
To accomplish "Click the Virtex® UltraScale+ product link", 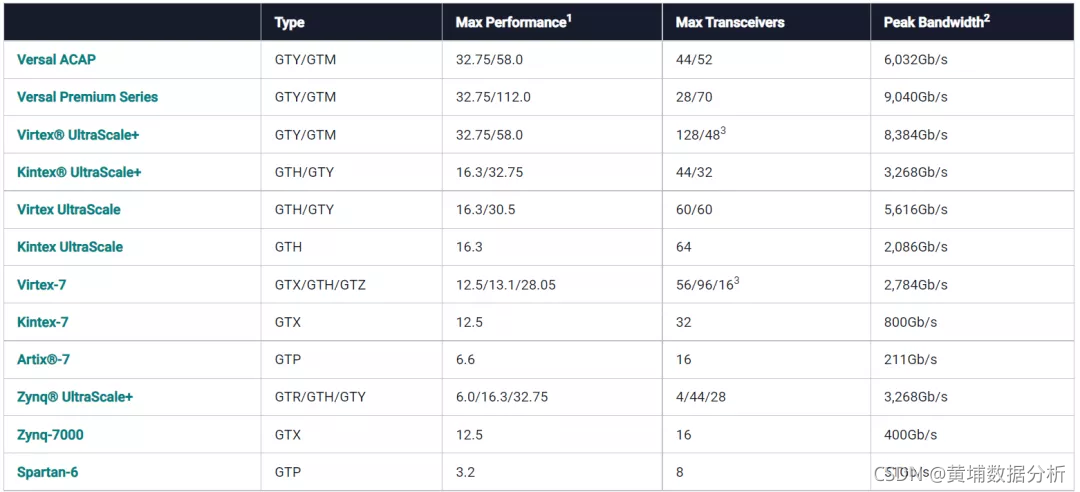I will click(78, 135).
